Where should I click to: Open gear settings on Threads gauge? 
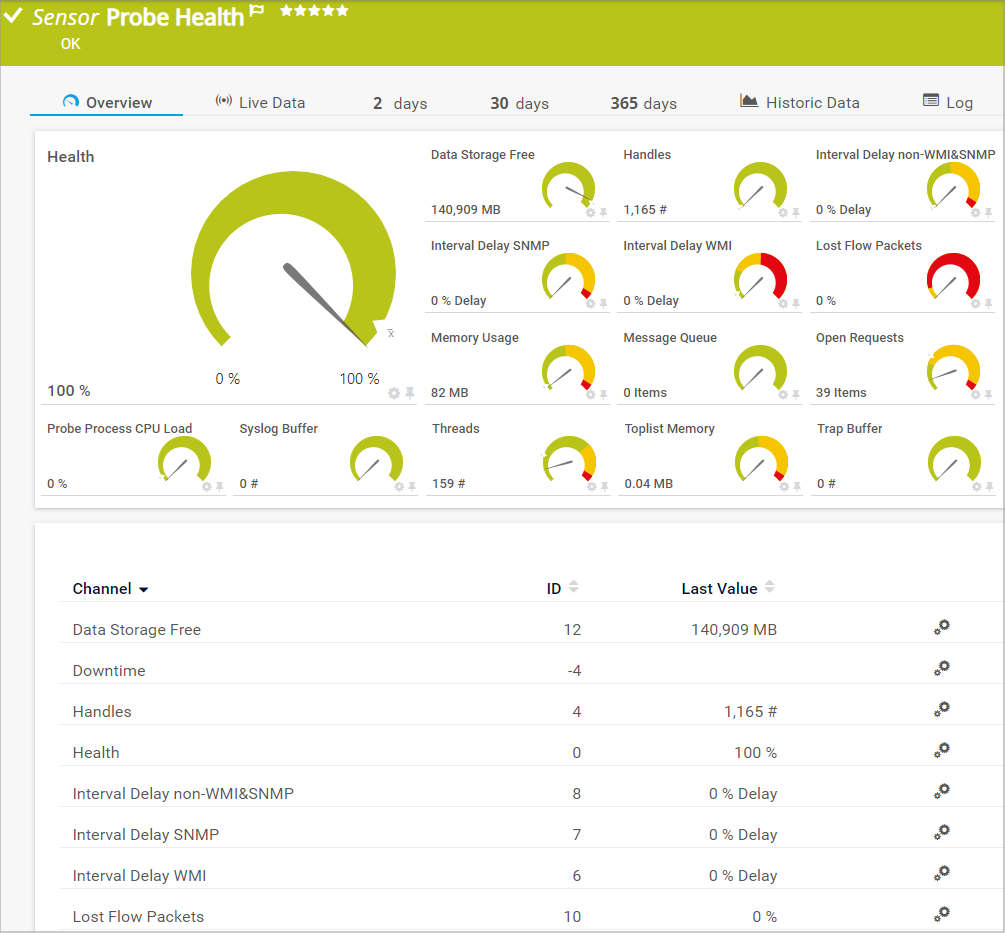tap(591, 487)
